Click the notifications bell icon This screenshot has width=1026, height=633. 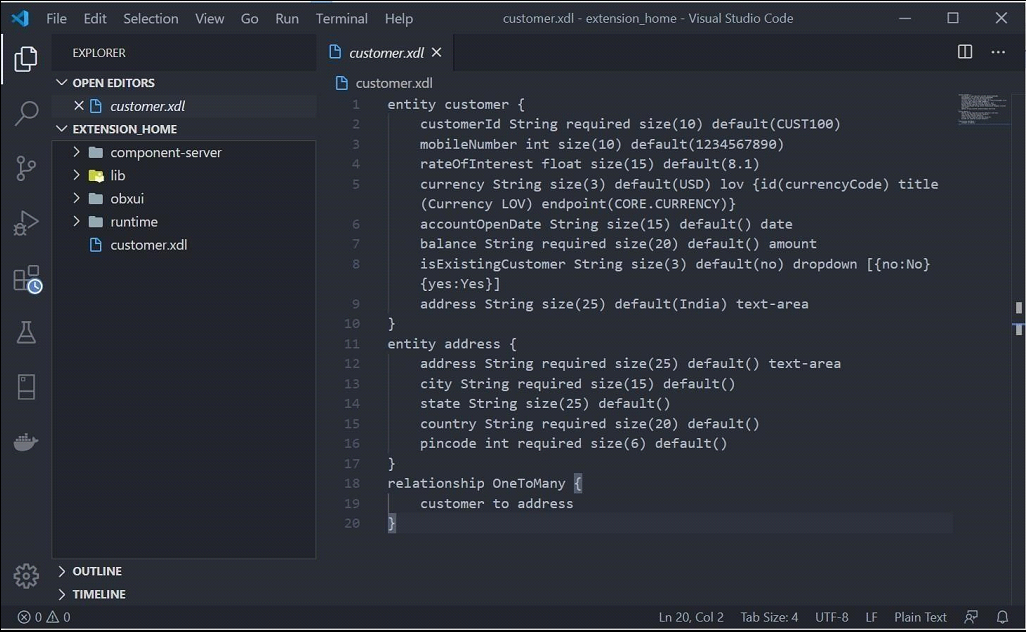(x=1002, y=617)
